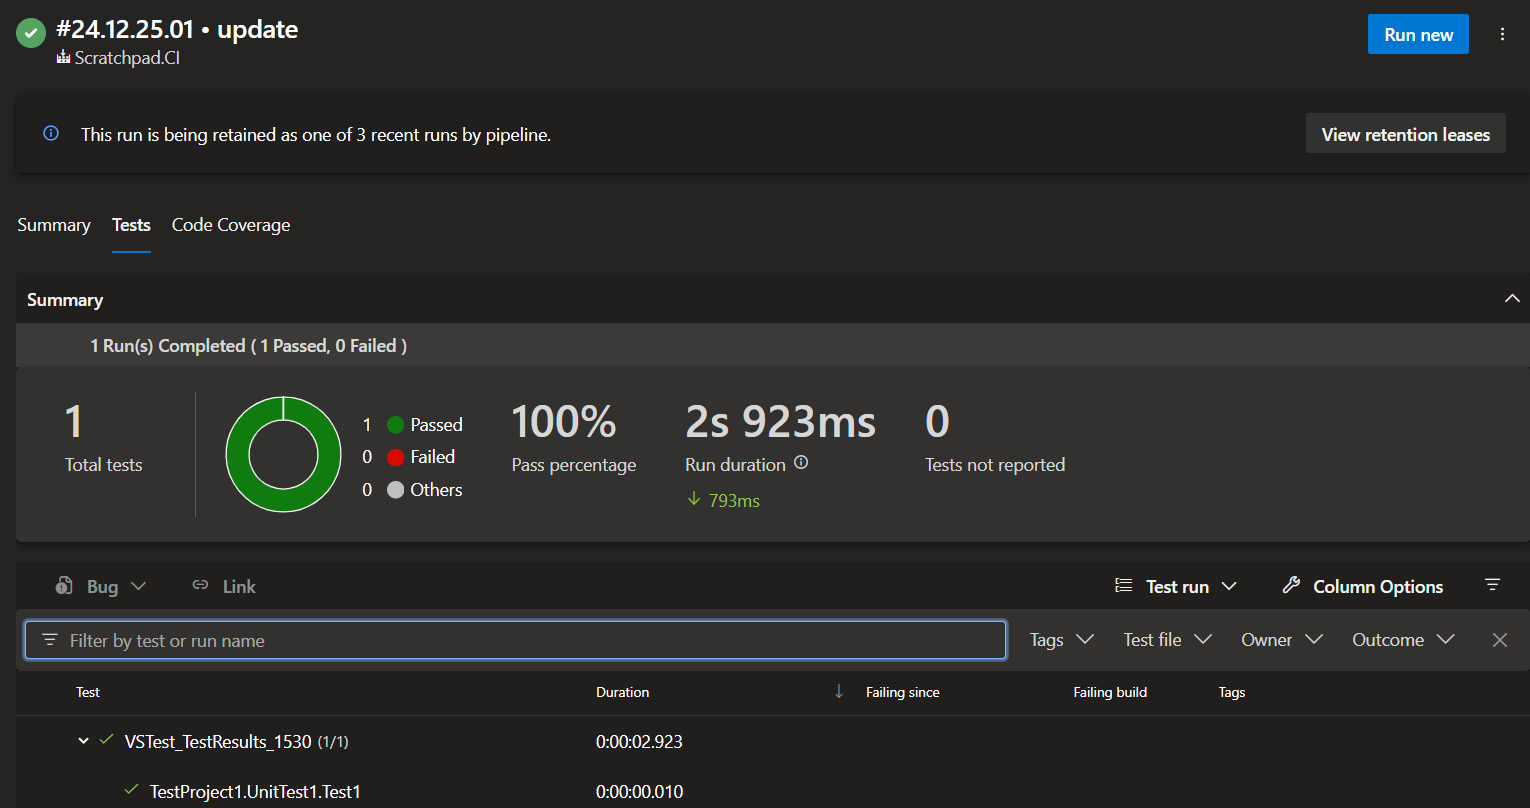The width and height of the screenshot is (1530, 808).
Task: Open the Test file filter dropdown
Action: click(x=1168, y=640)
